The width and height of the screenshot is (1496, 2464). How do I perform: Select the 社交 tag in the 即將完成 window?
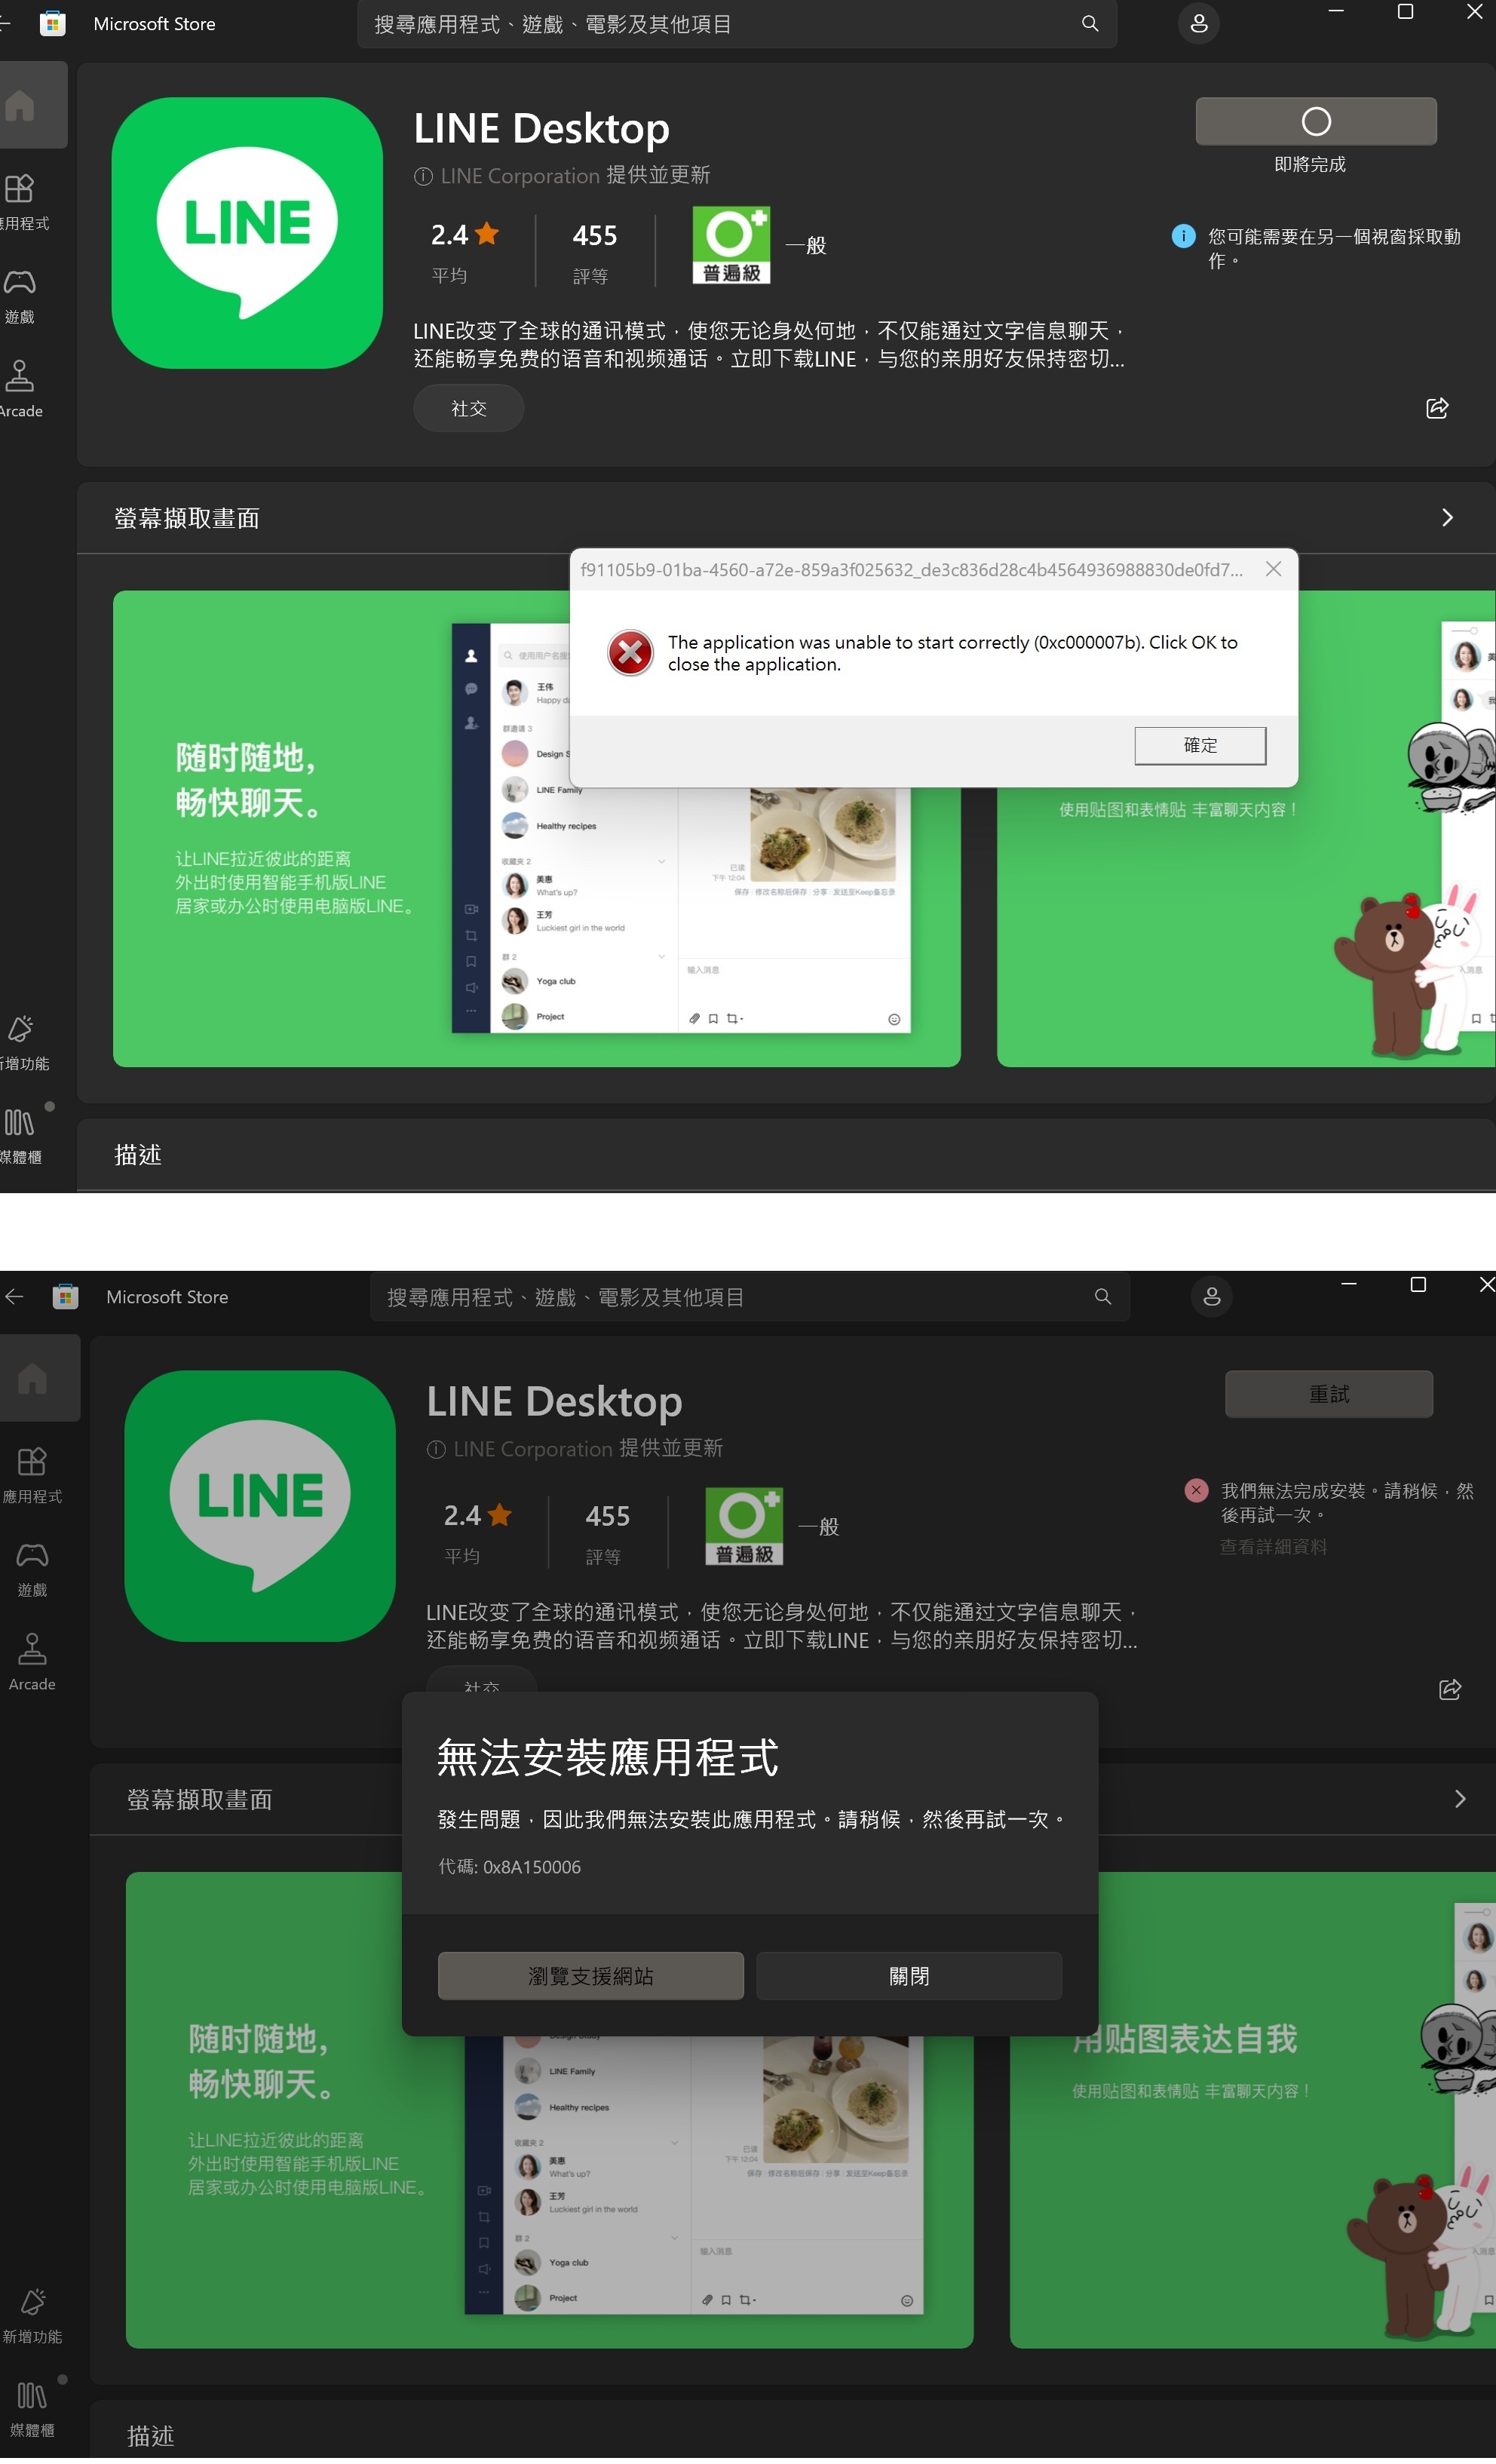[468, 409]
